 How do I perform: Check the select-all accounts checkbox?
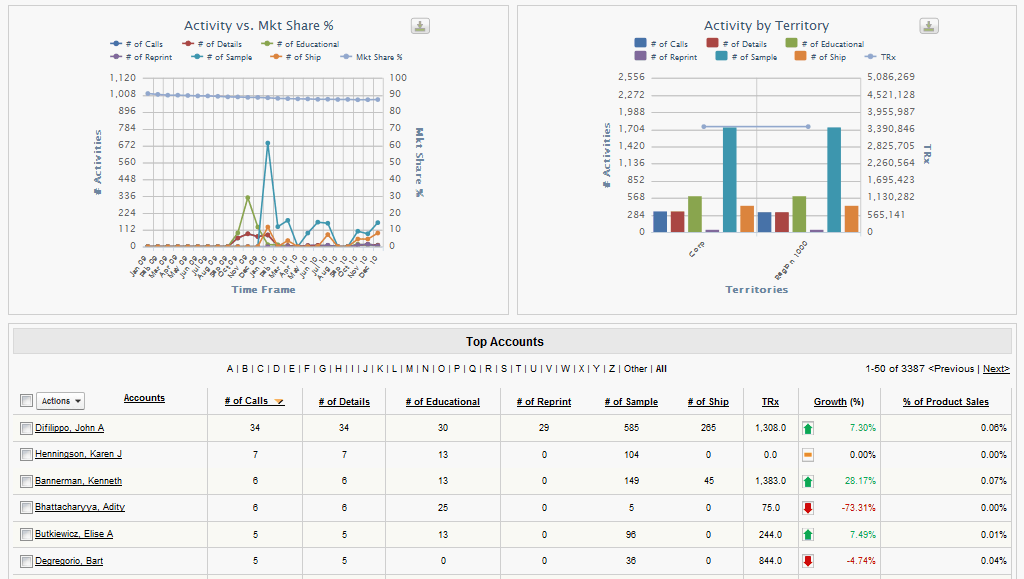[26, 401]
